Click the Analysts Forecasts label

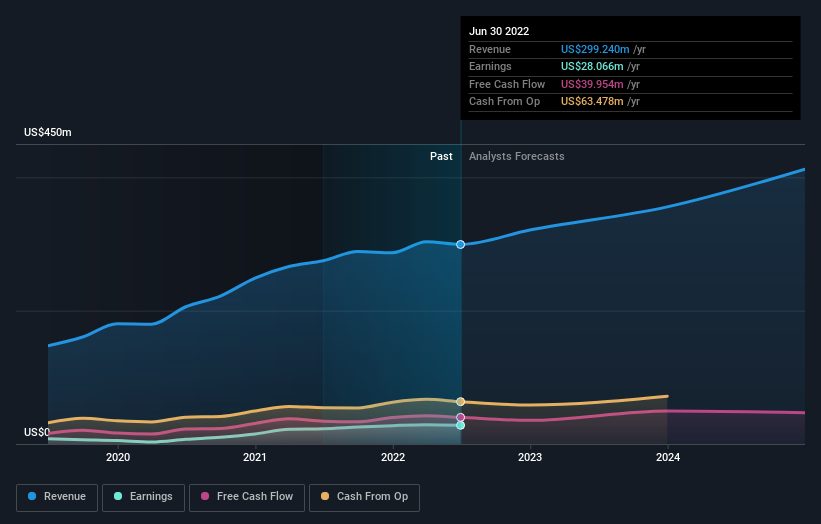pyautogui.click(x=516, y=156)
